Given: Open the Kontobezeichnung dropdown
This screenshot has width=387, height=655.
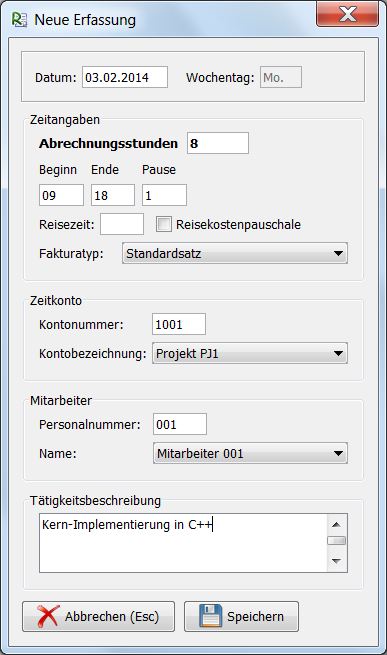Looking at the screenshot, I should (250, 353).
